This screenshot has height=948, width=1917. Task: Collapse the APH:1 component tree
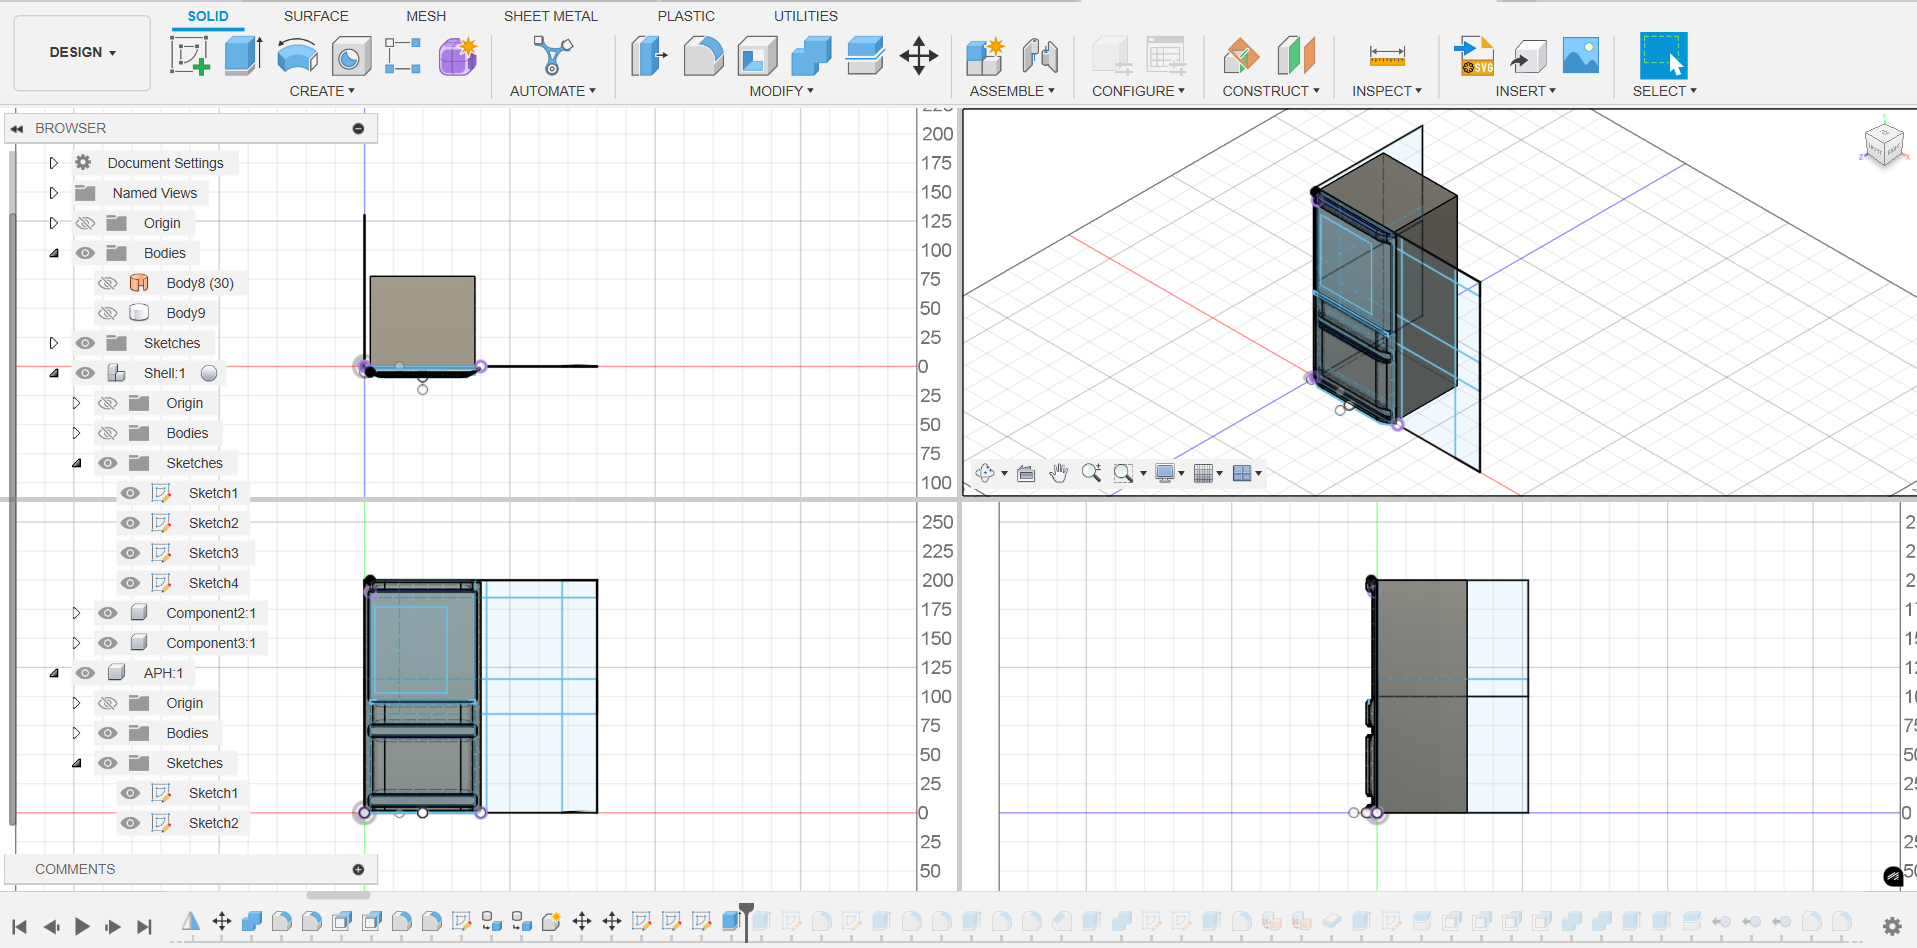(x=54, y=673)
